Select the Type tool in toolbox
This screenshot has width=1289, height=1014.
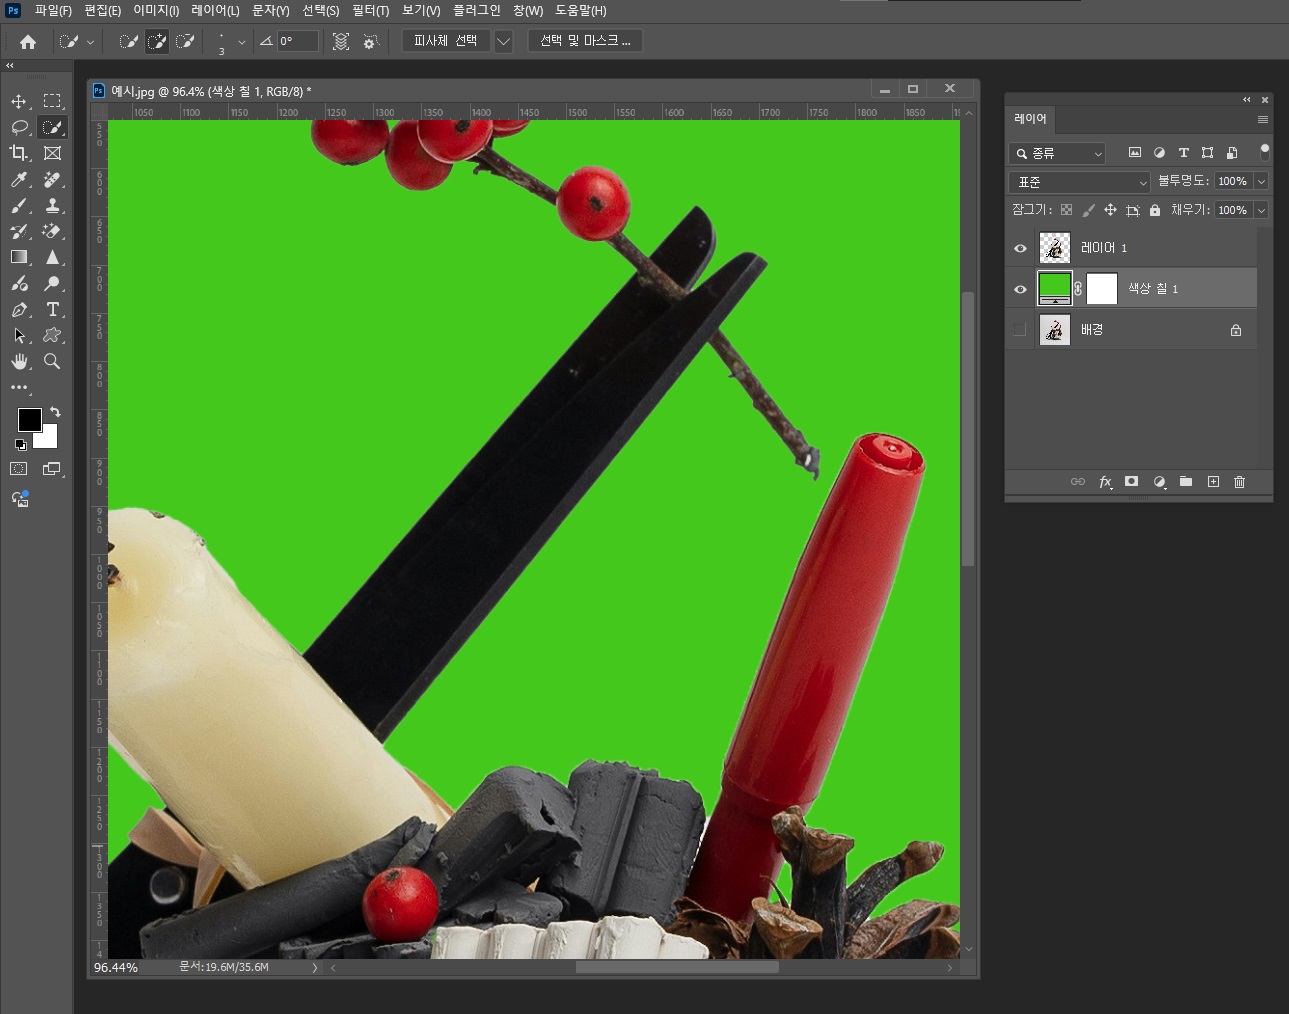pos(52,310)
